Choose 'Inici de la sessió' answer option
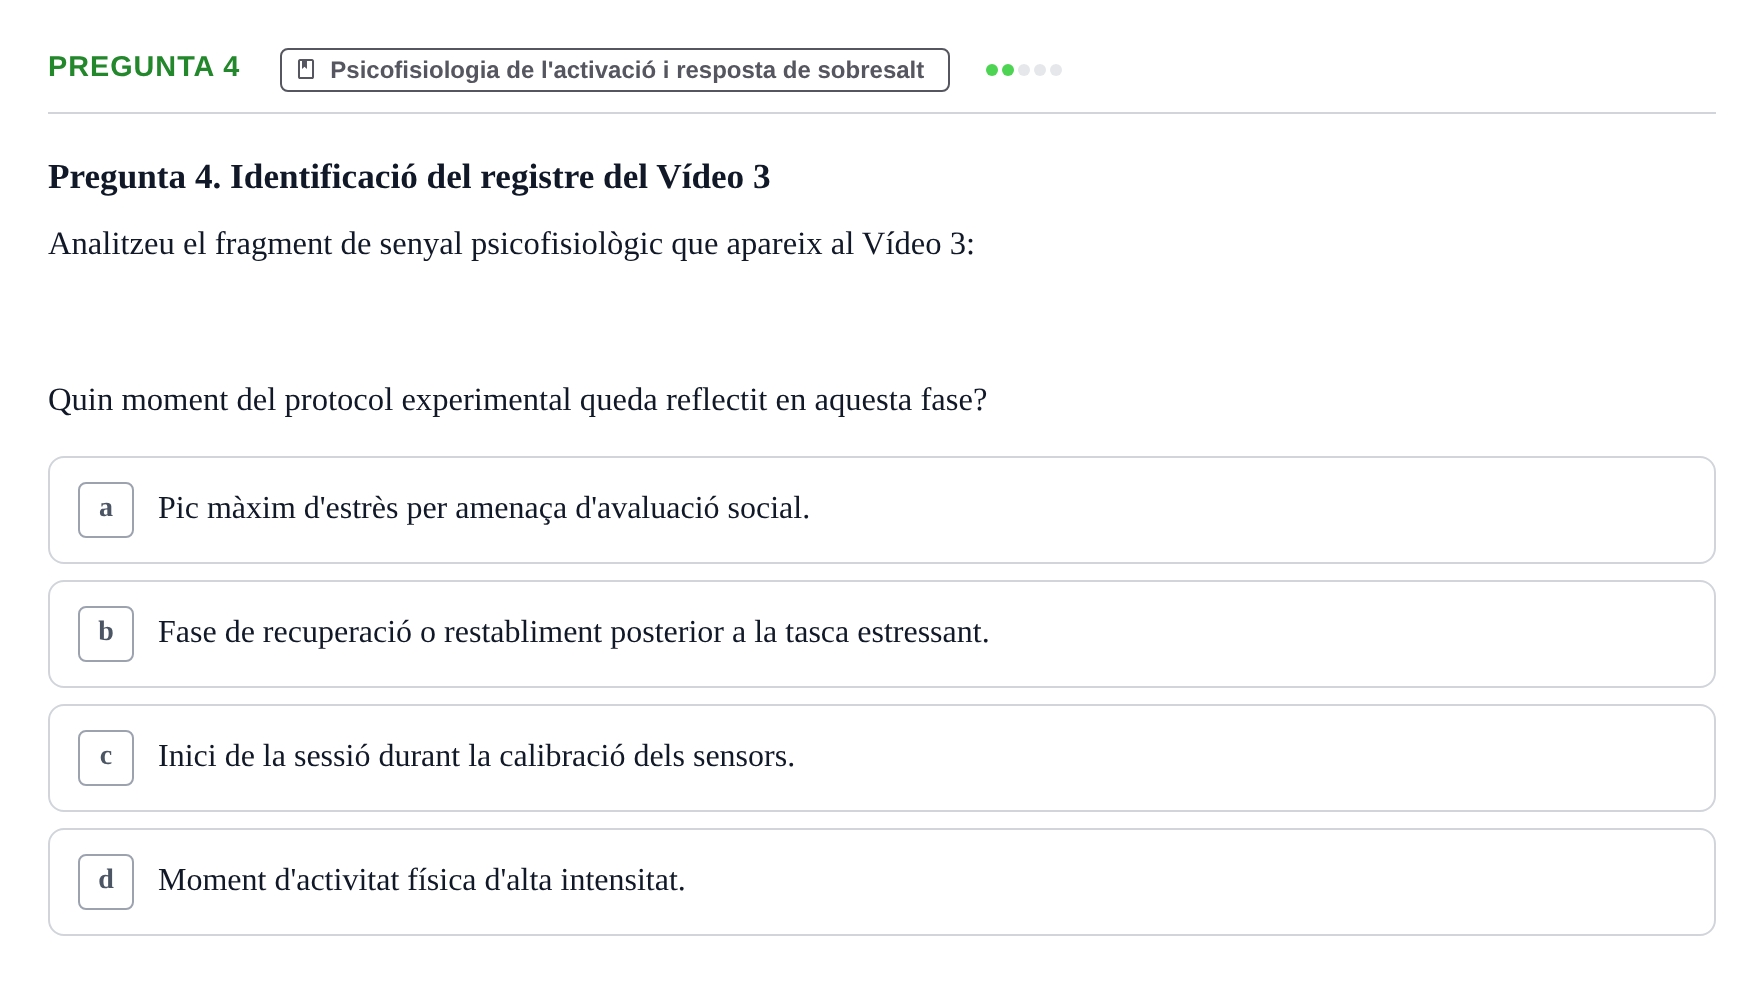 pyautogui.click(x=882, y=758)
